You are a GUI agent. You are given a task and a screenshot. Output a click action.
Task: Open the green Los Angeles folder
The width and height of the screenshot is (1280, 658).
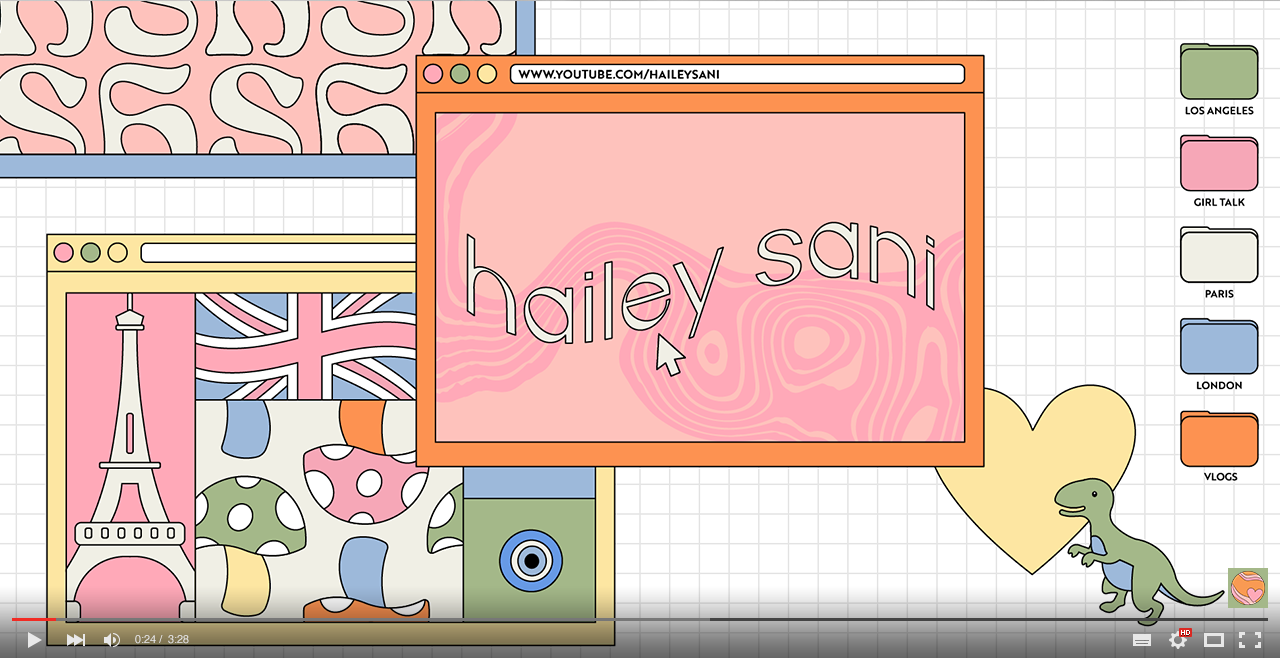1219,72
